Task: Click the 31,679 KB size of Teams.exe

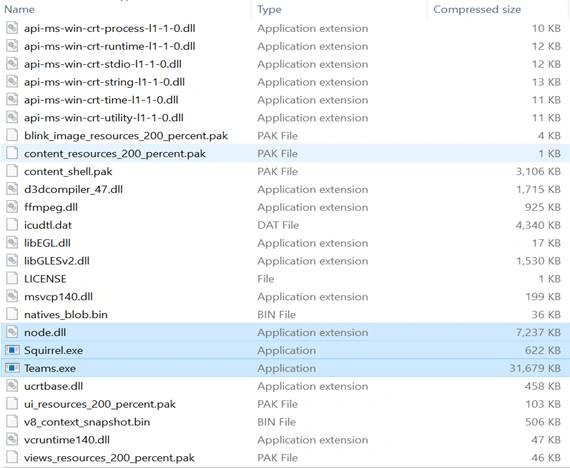Action: coord(535,368)
